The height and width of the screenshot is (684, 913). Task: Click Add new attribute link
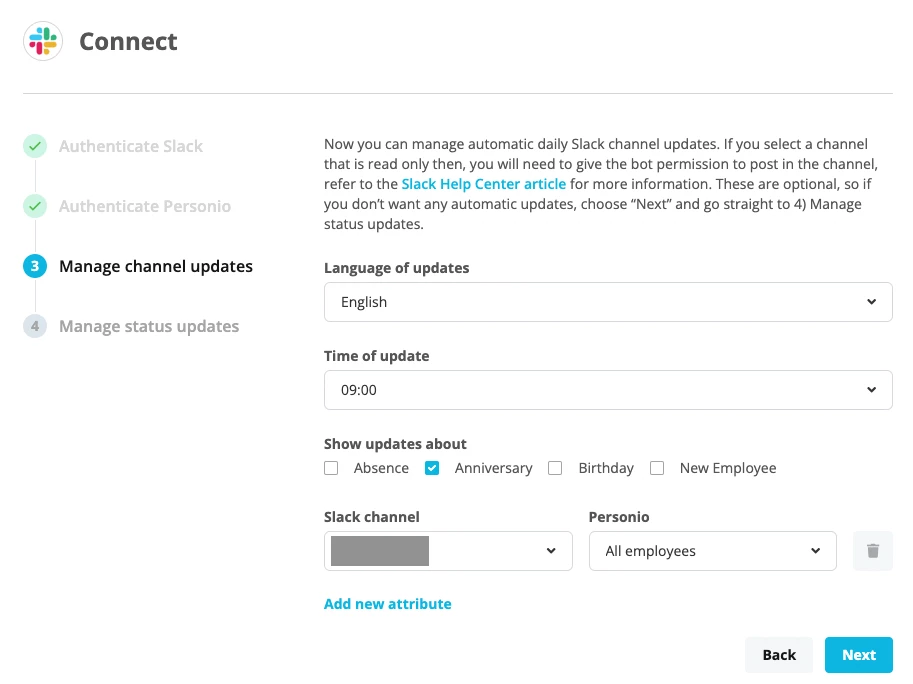tap(388, 604)
